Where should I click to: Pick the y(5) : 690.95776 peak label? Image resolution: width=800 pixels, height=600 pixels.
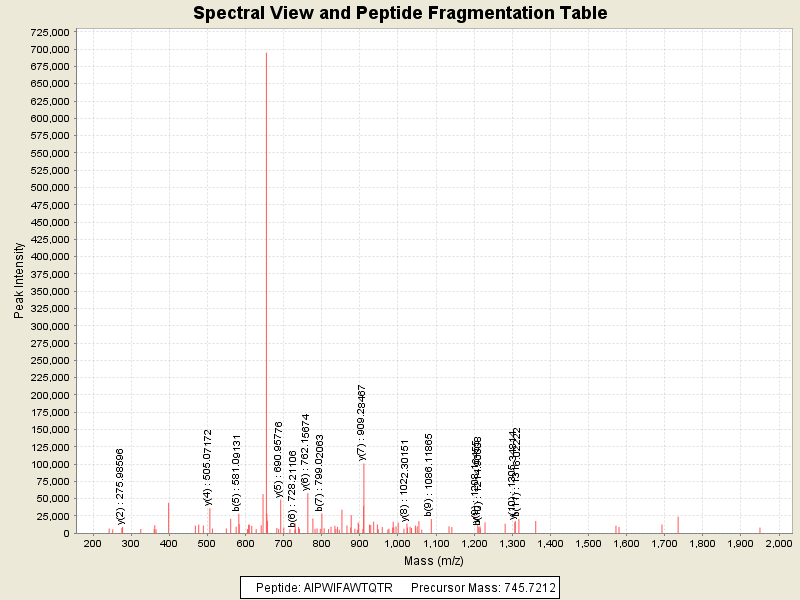279,459
